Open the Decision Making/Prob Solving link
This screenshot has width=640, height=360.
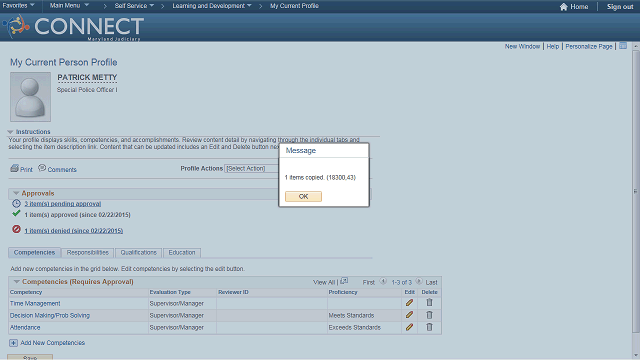[50, 316]
